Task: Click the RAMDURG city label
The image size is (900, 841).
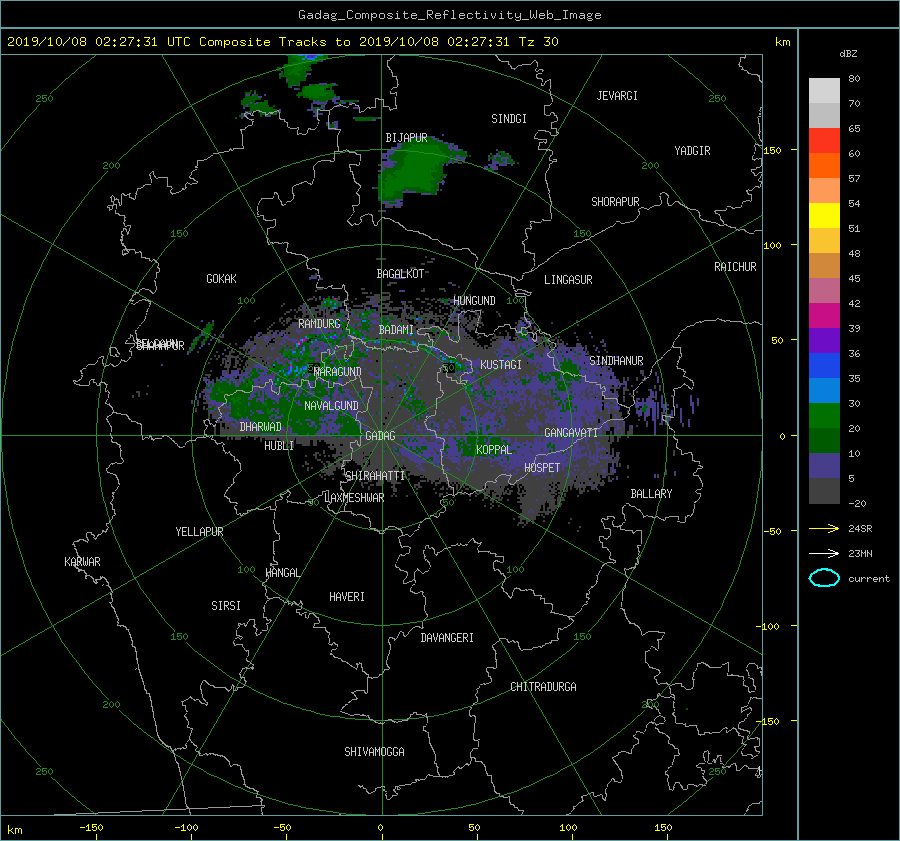Action: (x=319, y=324)
